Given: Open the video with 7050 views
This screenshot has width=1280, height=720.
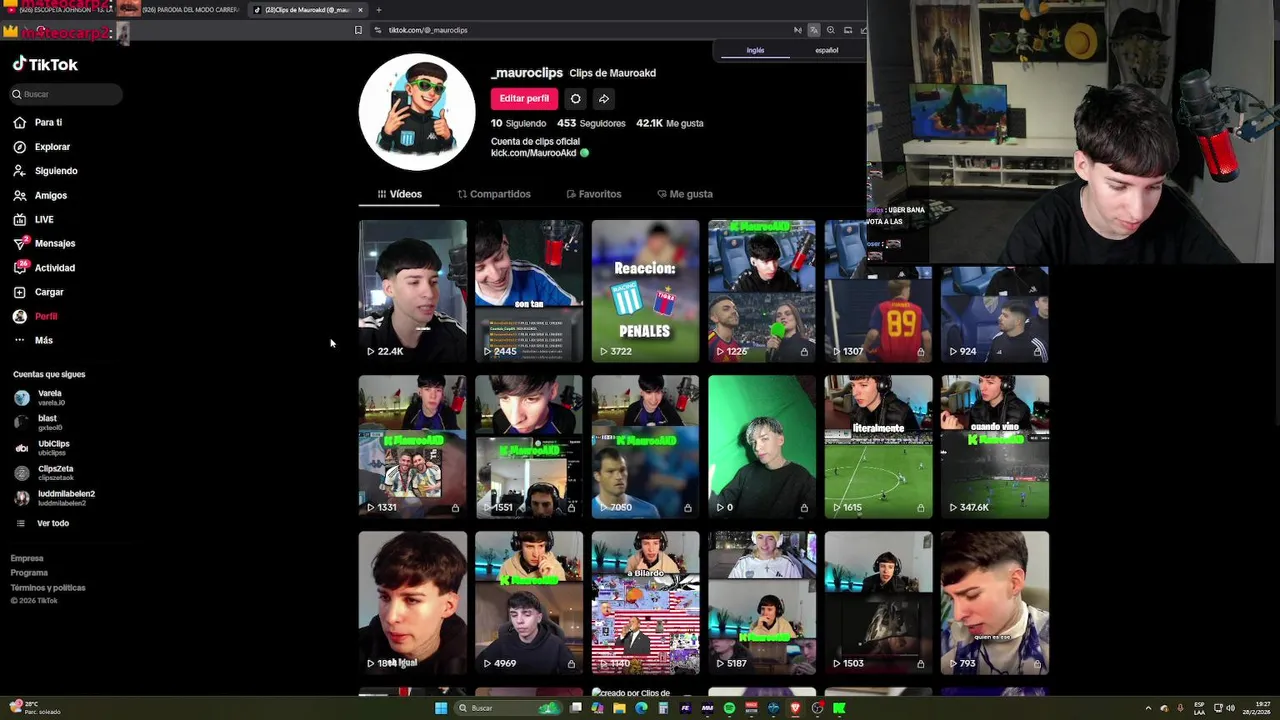Looking at the screenshot, I should 645,447.
